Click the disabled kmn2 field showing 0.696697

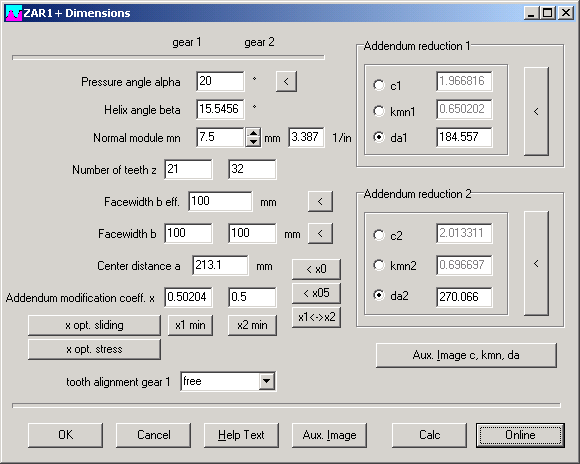coord(464,265)
